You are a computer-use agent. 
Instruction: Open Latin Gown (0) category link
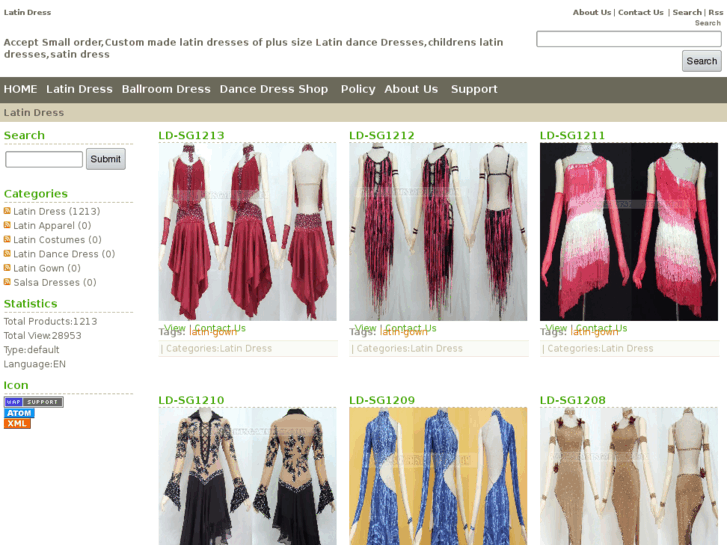tap(47, 268)
